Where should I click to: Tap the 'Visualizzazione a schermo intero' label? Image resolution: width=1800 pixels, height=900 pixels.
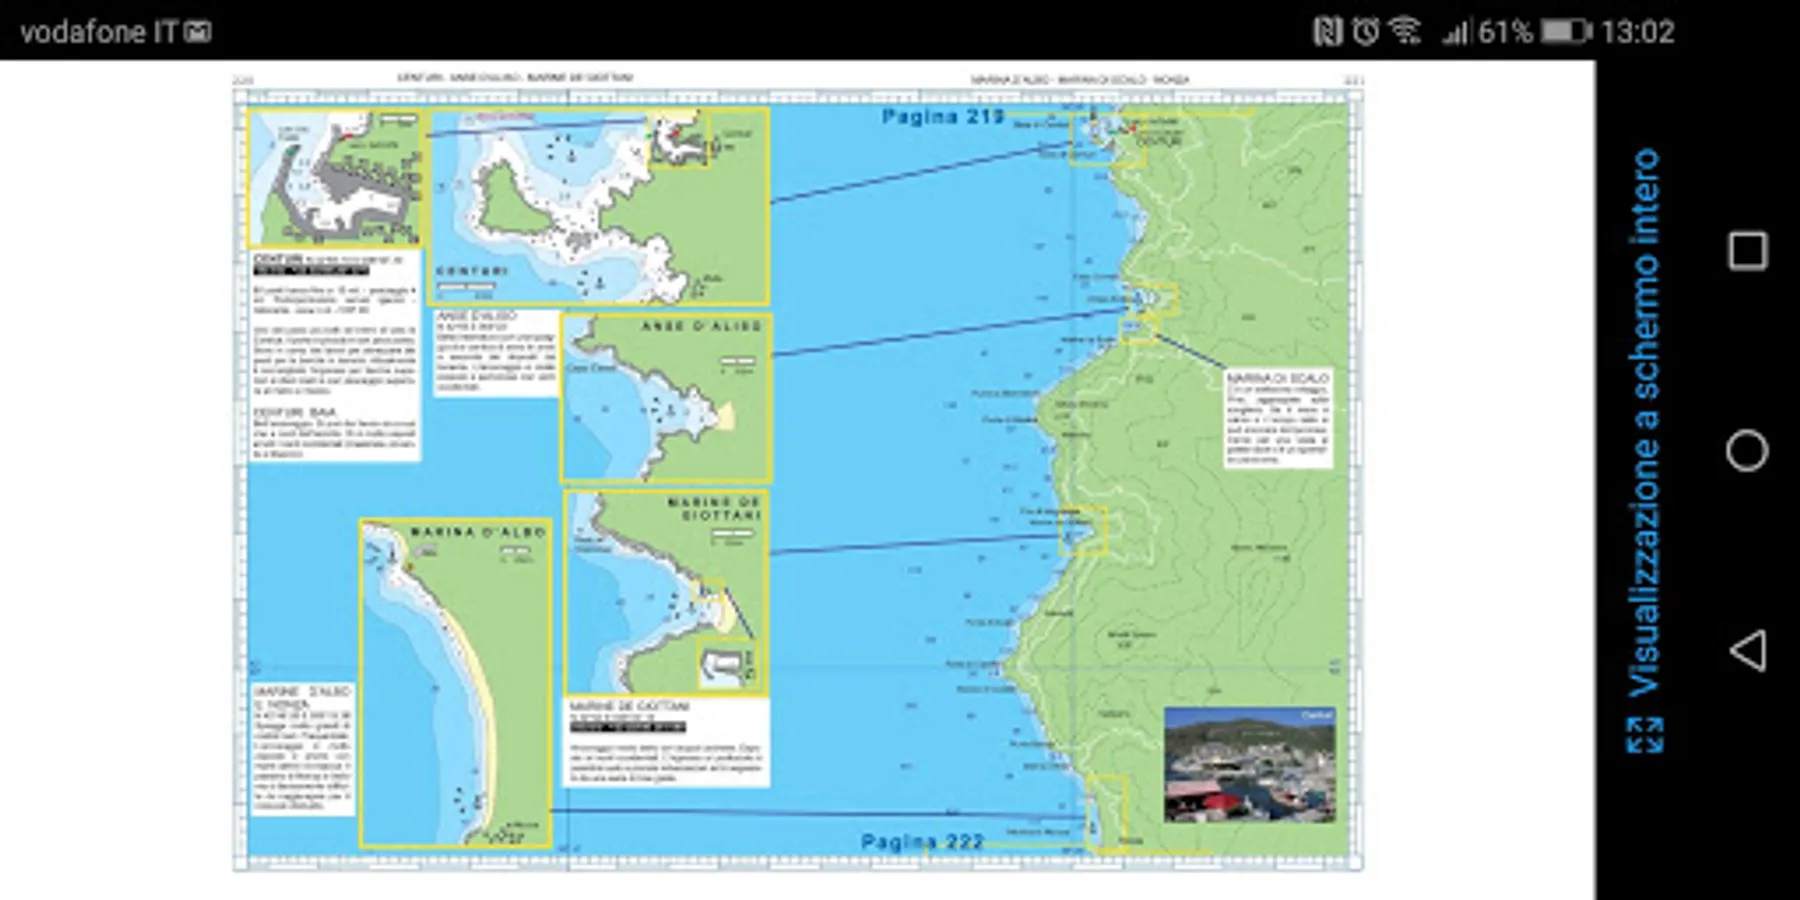(x=1645, y=422)
